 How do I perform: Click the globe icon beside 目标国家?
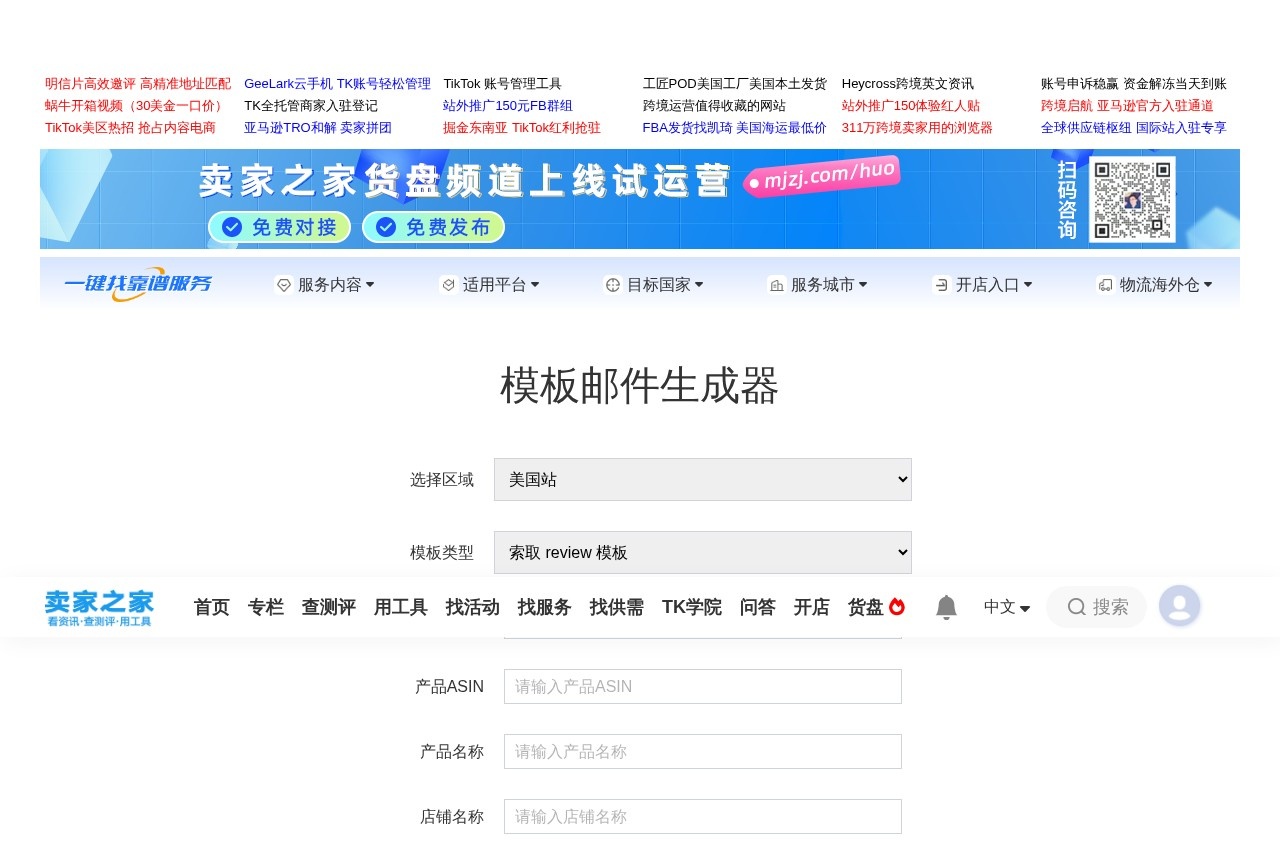612,284
